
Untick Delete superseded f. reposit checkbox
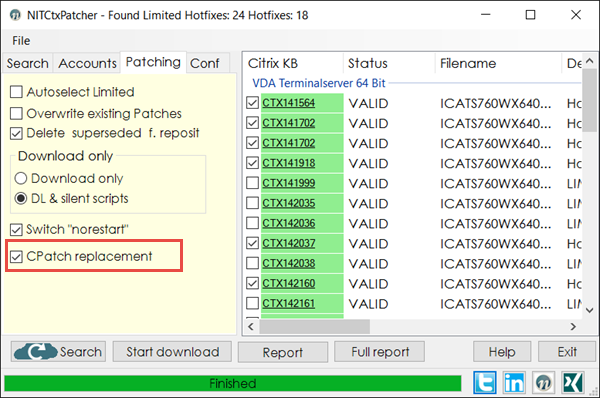pyautogui.click(x=16, y=133)
